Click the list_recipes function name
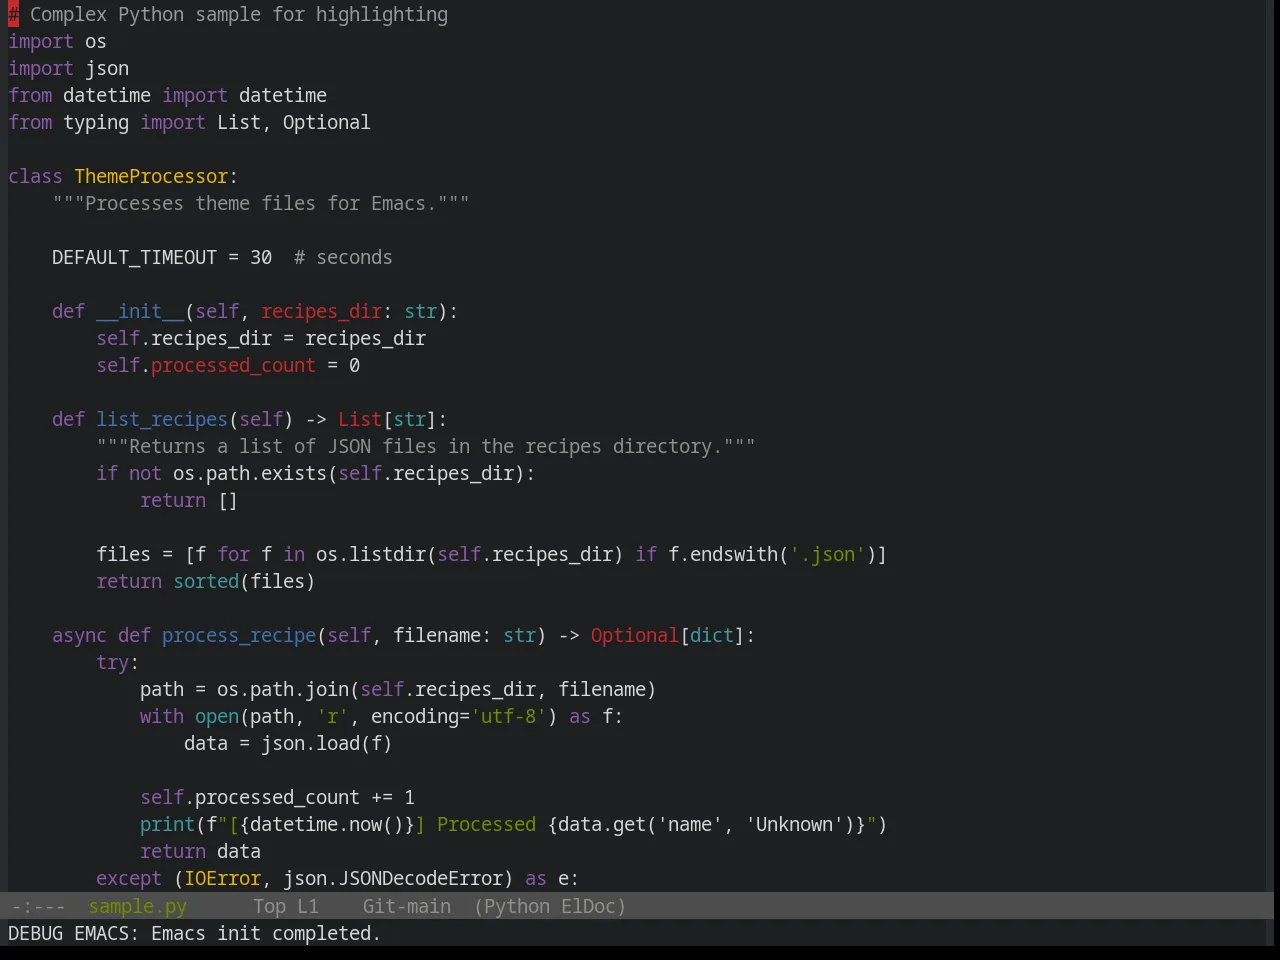This screenshot has height=960, width=1280. point(162,419)
